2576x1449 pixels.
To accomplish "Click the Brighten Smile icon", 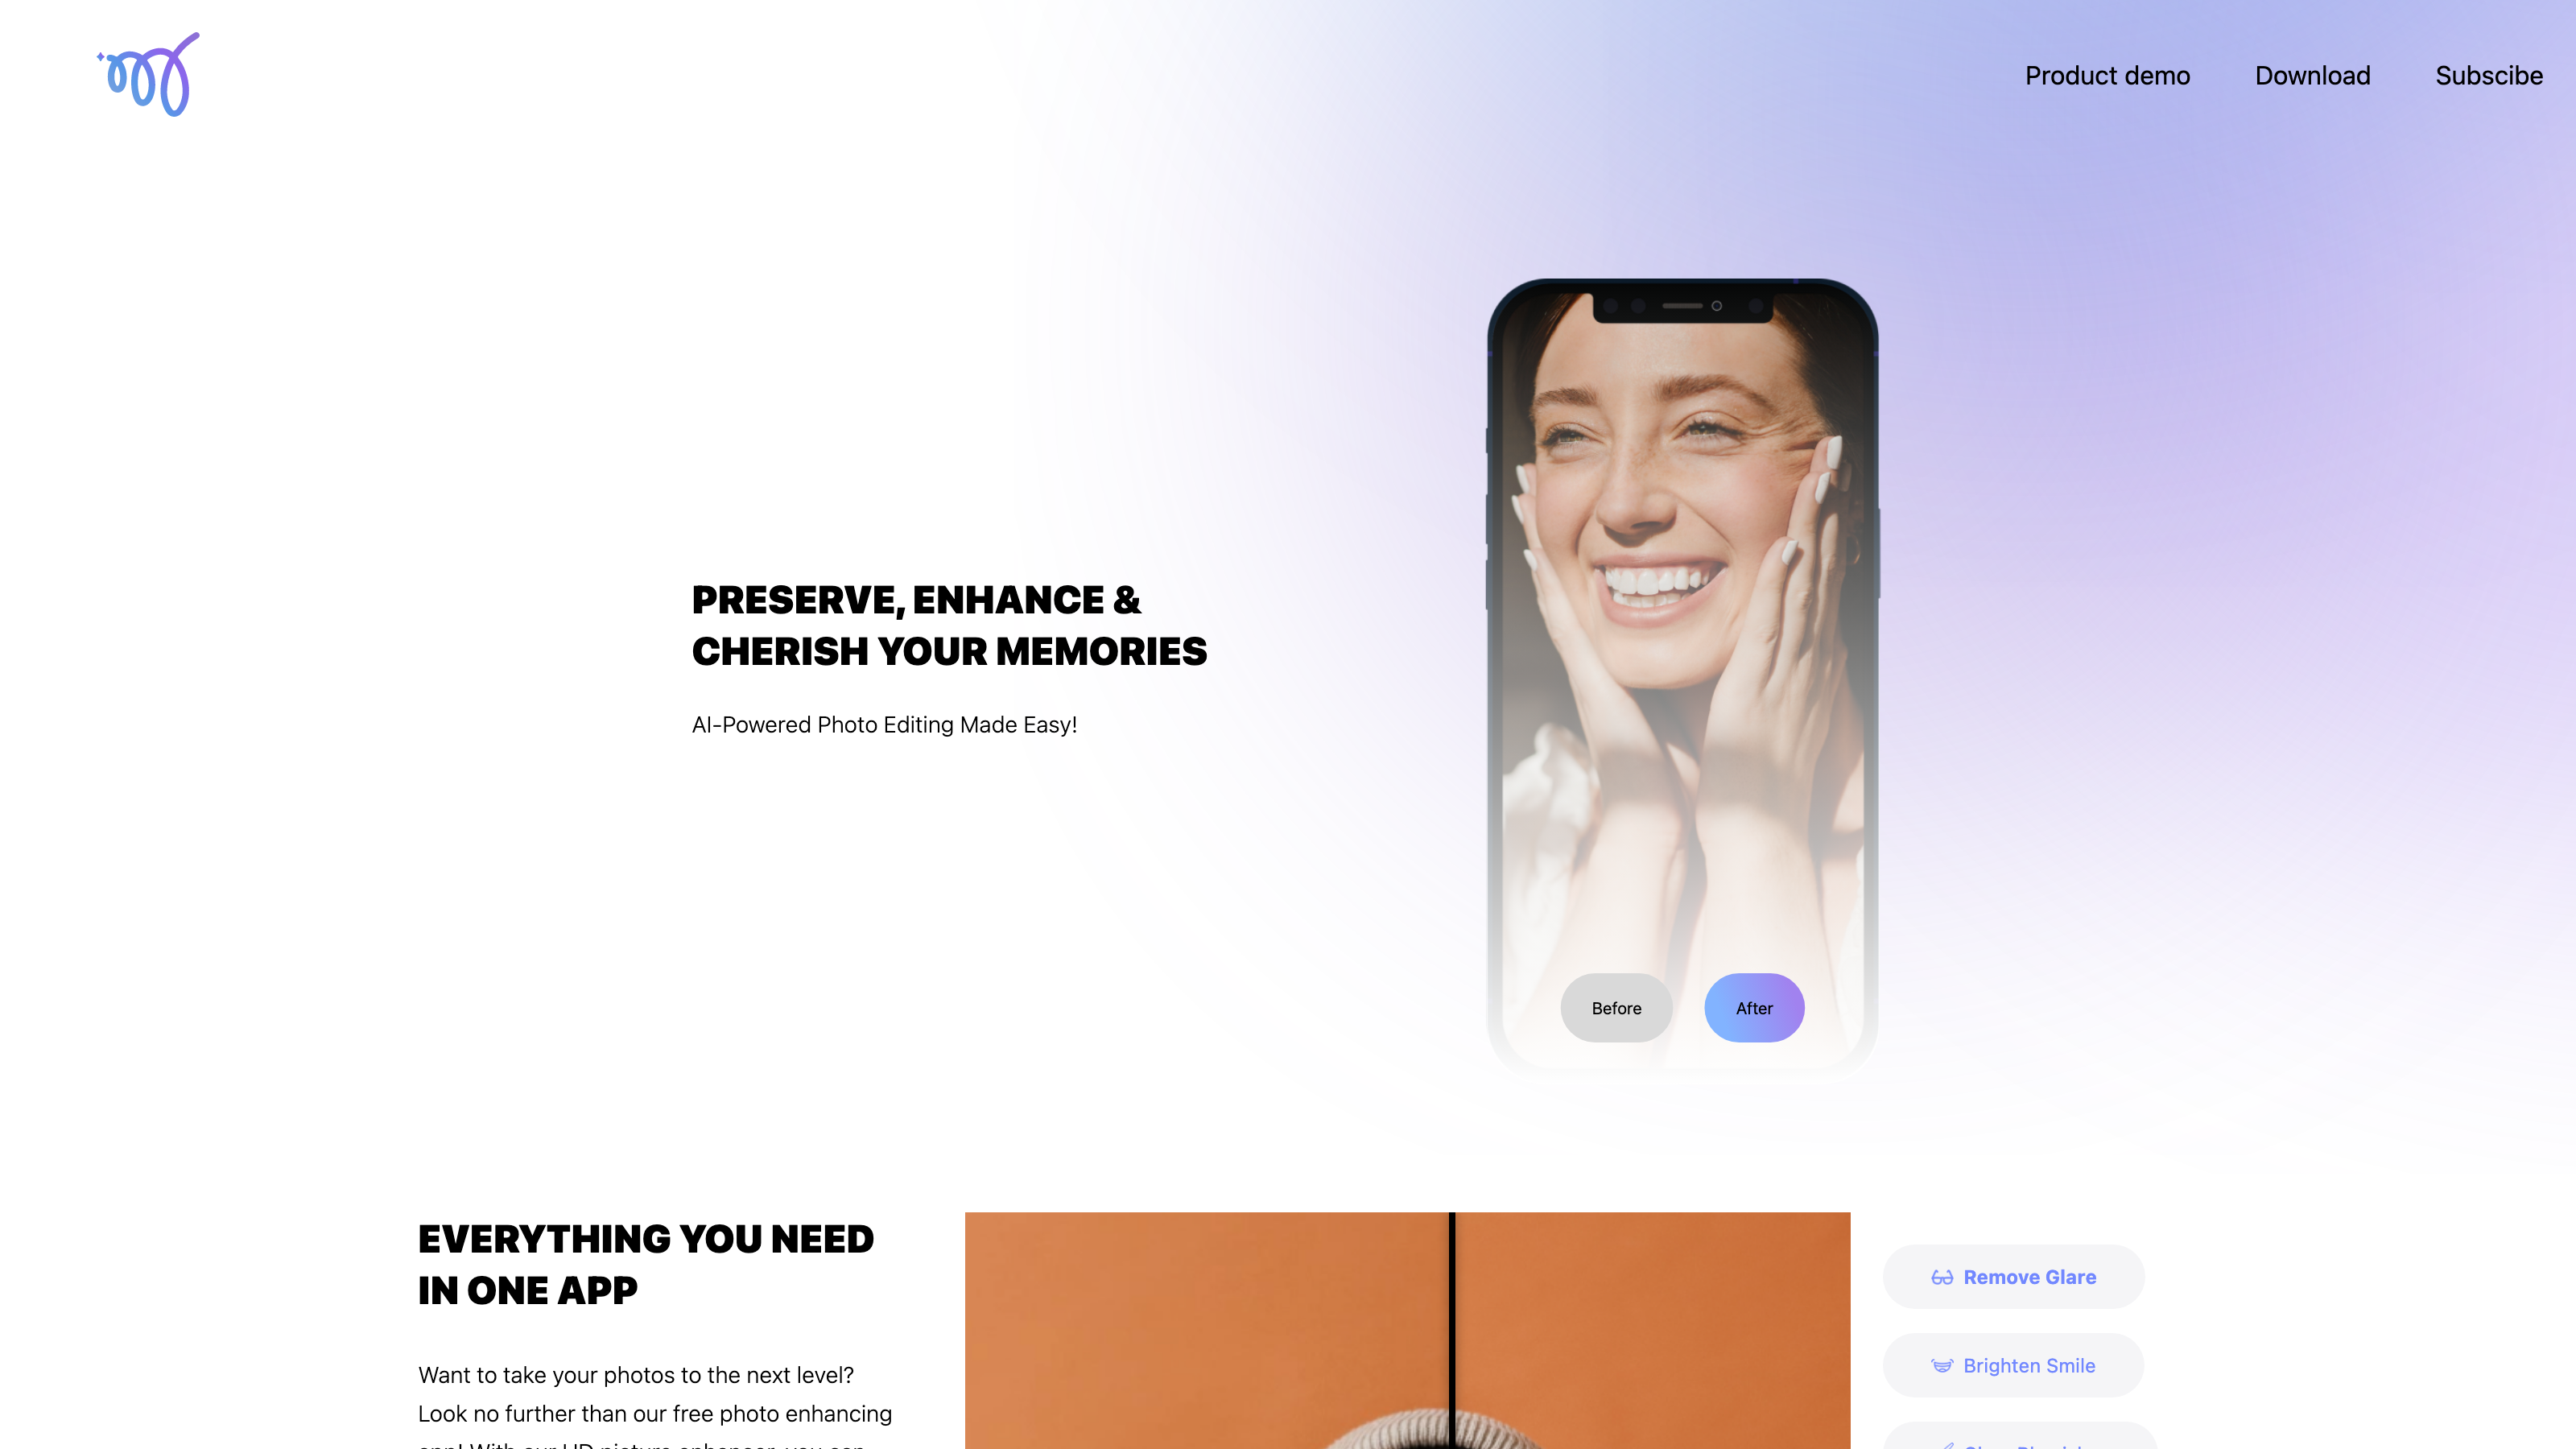I will point(1942,1364).
